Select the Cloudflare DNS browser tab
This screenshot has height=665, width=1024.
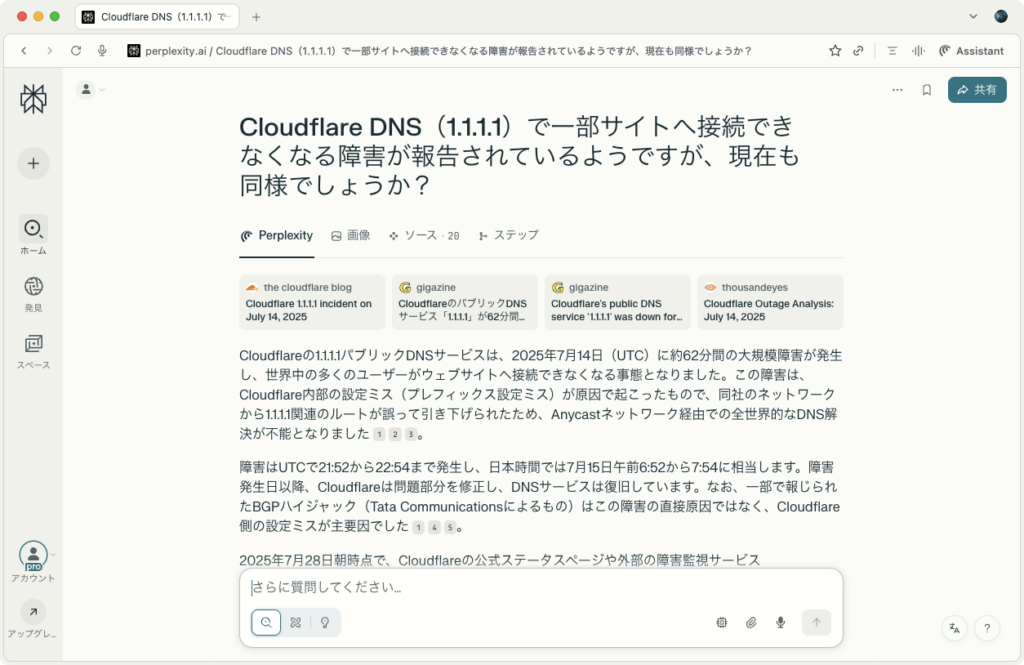(157, 17)
